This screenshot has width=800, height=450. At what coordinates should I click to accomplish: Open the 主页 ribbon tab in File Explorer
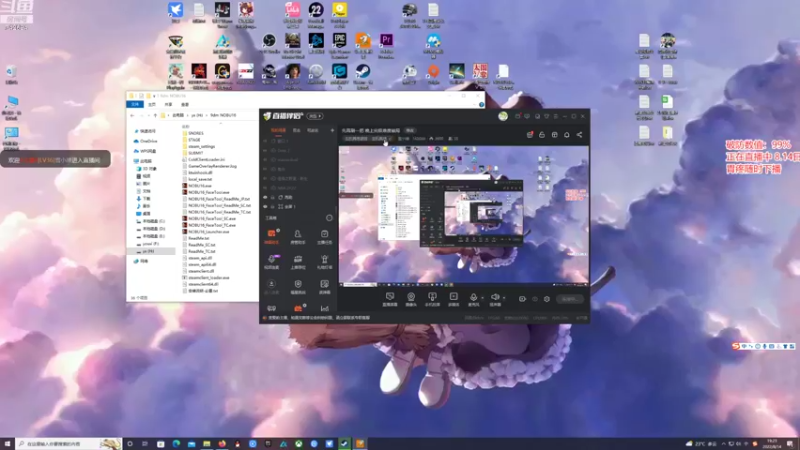(152, 104)
